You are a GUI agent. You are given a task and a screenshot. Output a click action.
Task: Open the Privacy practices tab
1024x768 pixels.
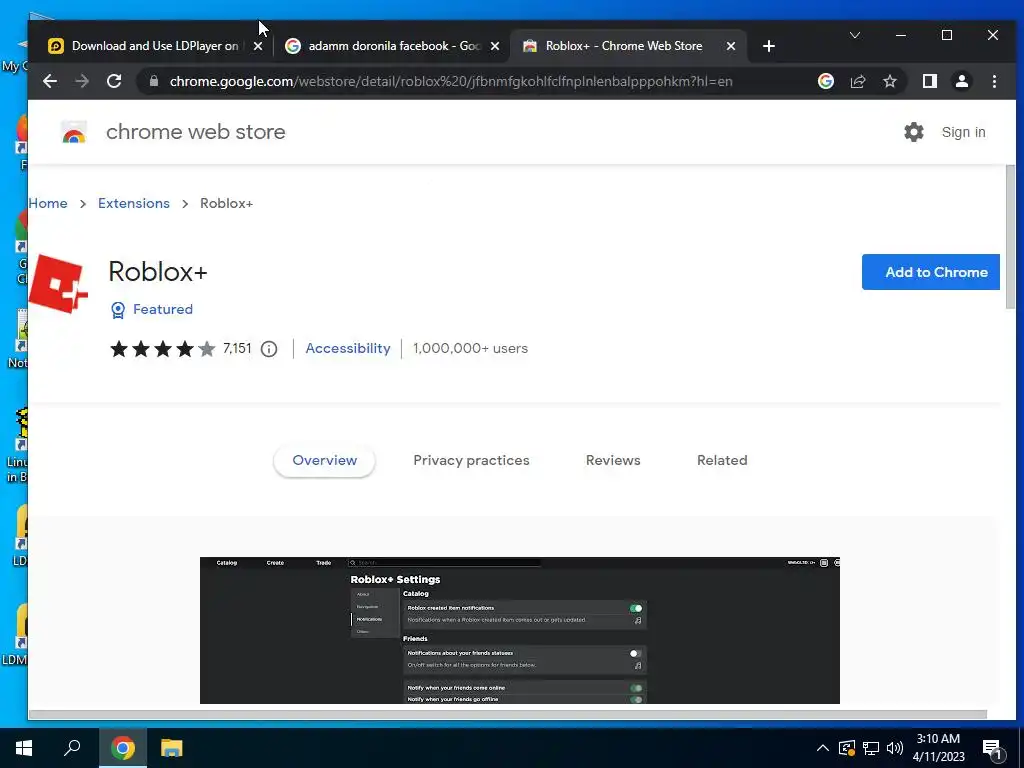(471, 460)
